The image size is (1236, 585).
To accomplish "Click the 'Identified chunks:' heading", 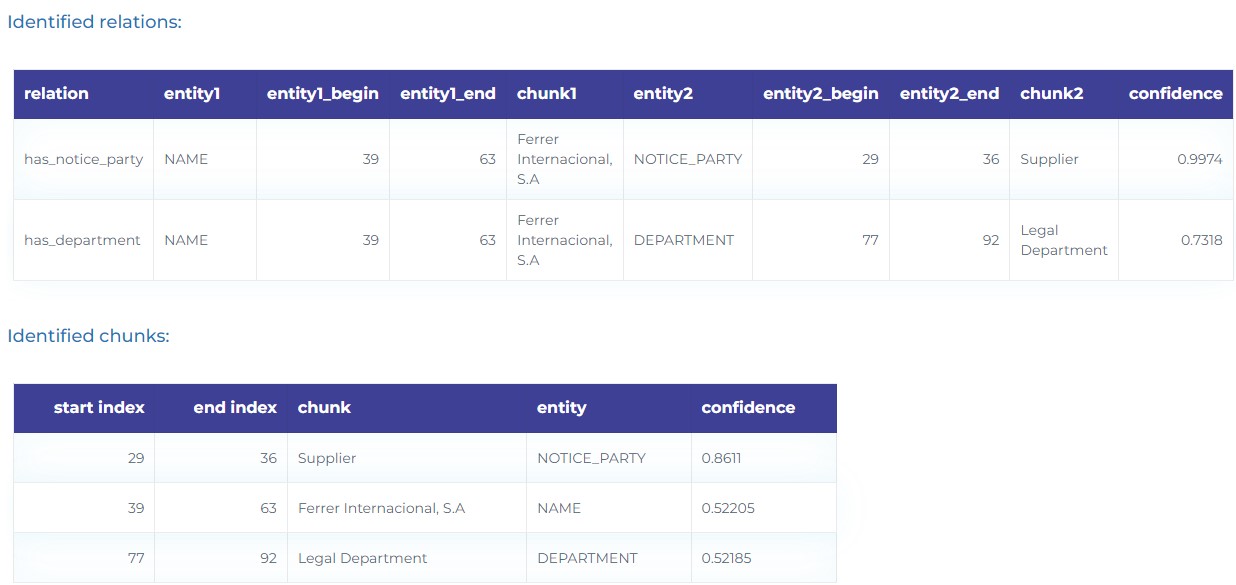I will (88, 336).
